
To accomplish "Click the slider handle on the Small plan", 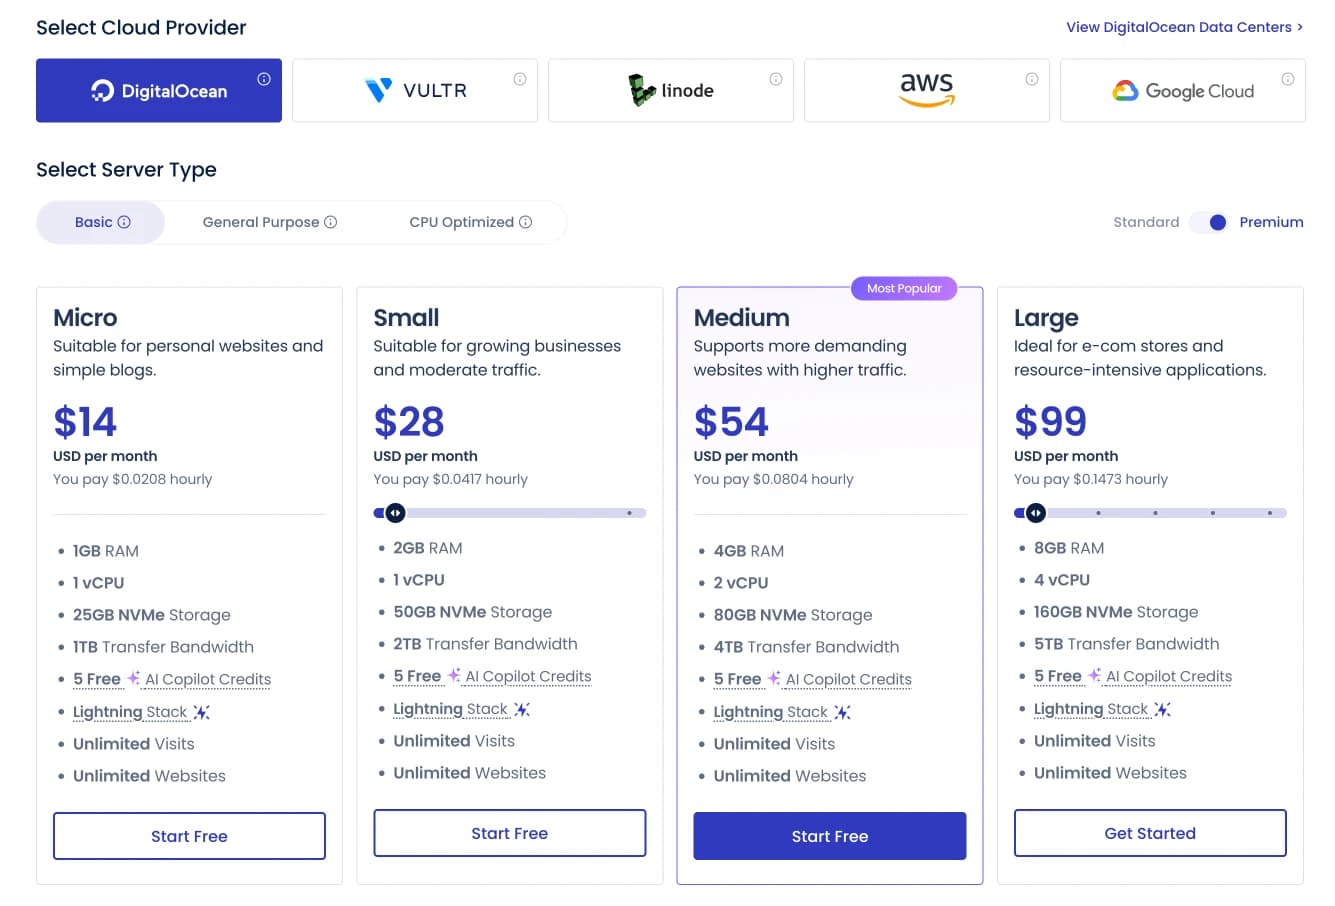I will point(395,512).
